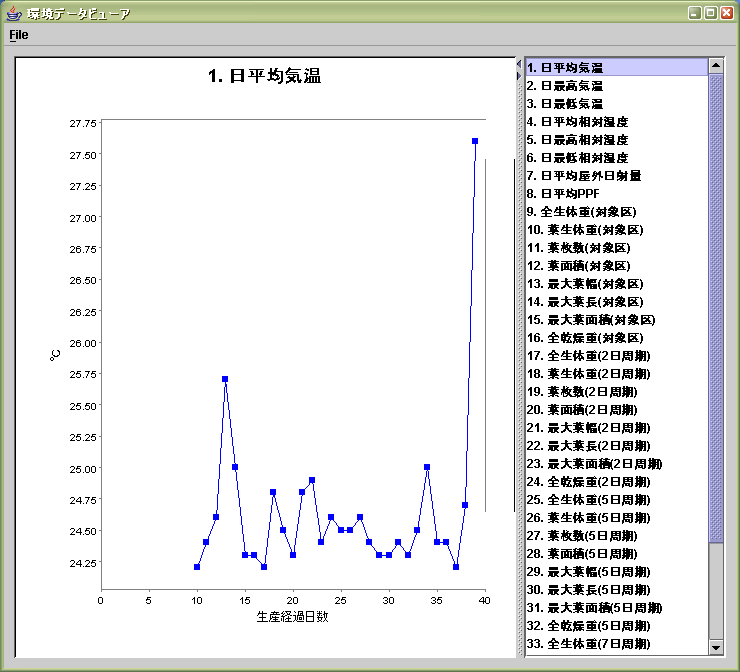Select list item 12. 葉面積(対象区)

581,266
